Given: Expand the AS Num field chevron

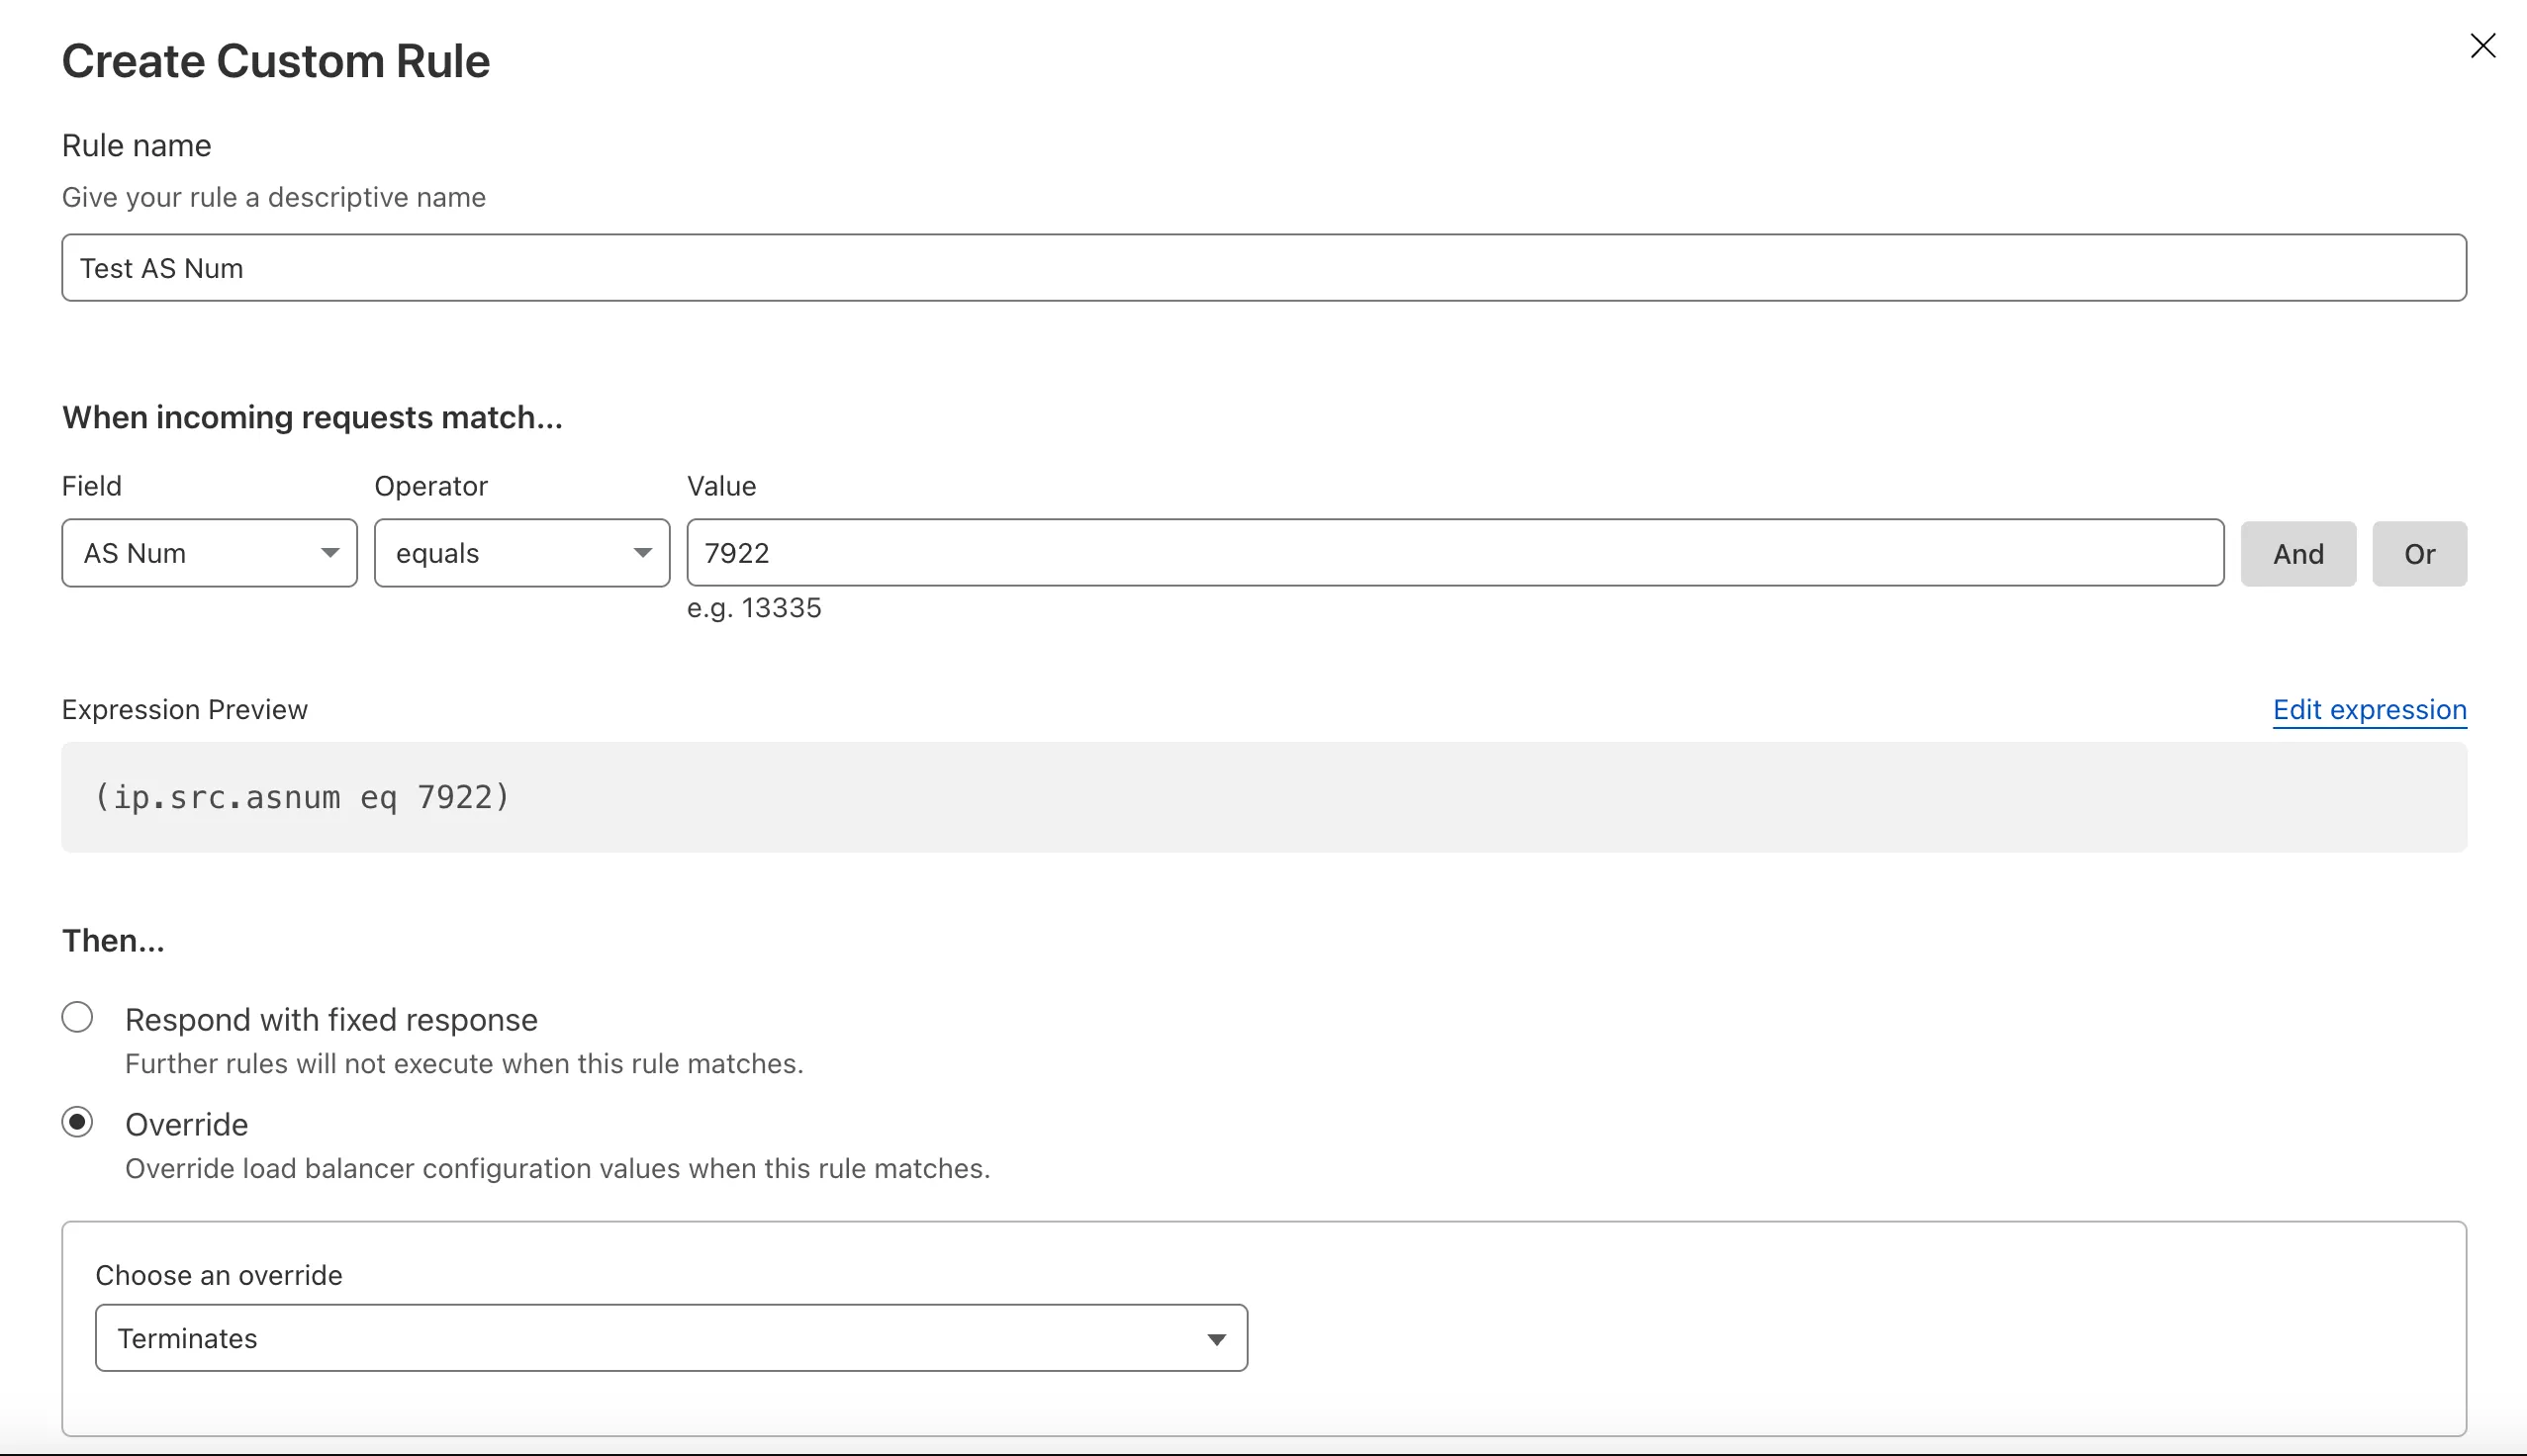Looking at the screenshot, I should [x=332, y=553].
